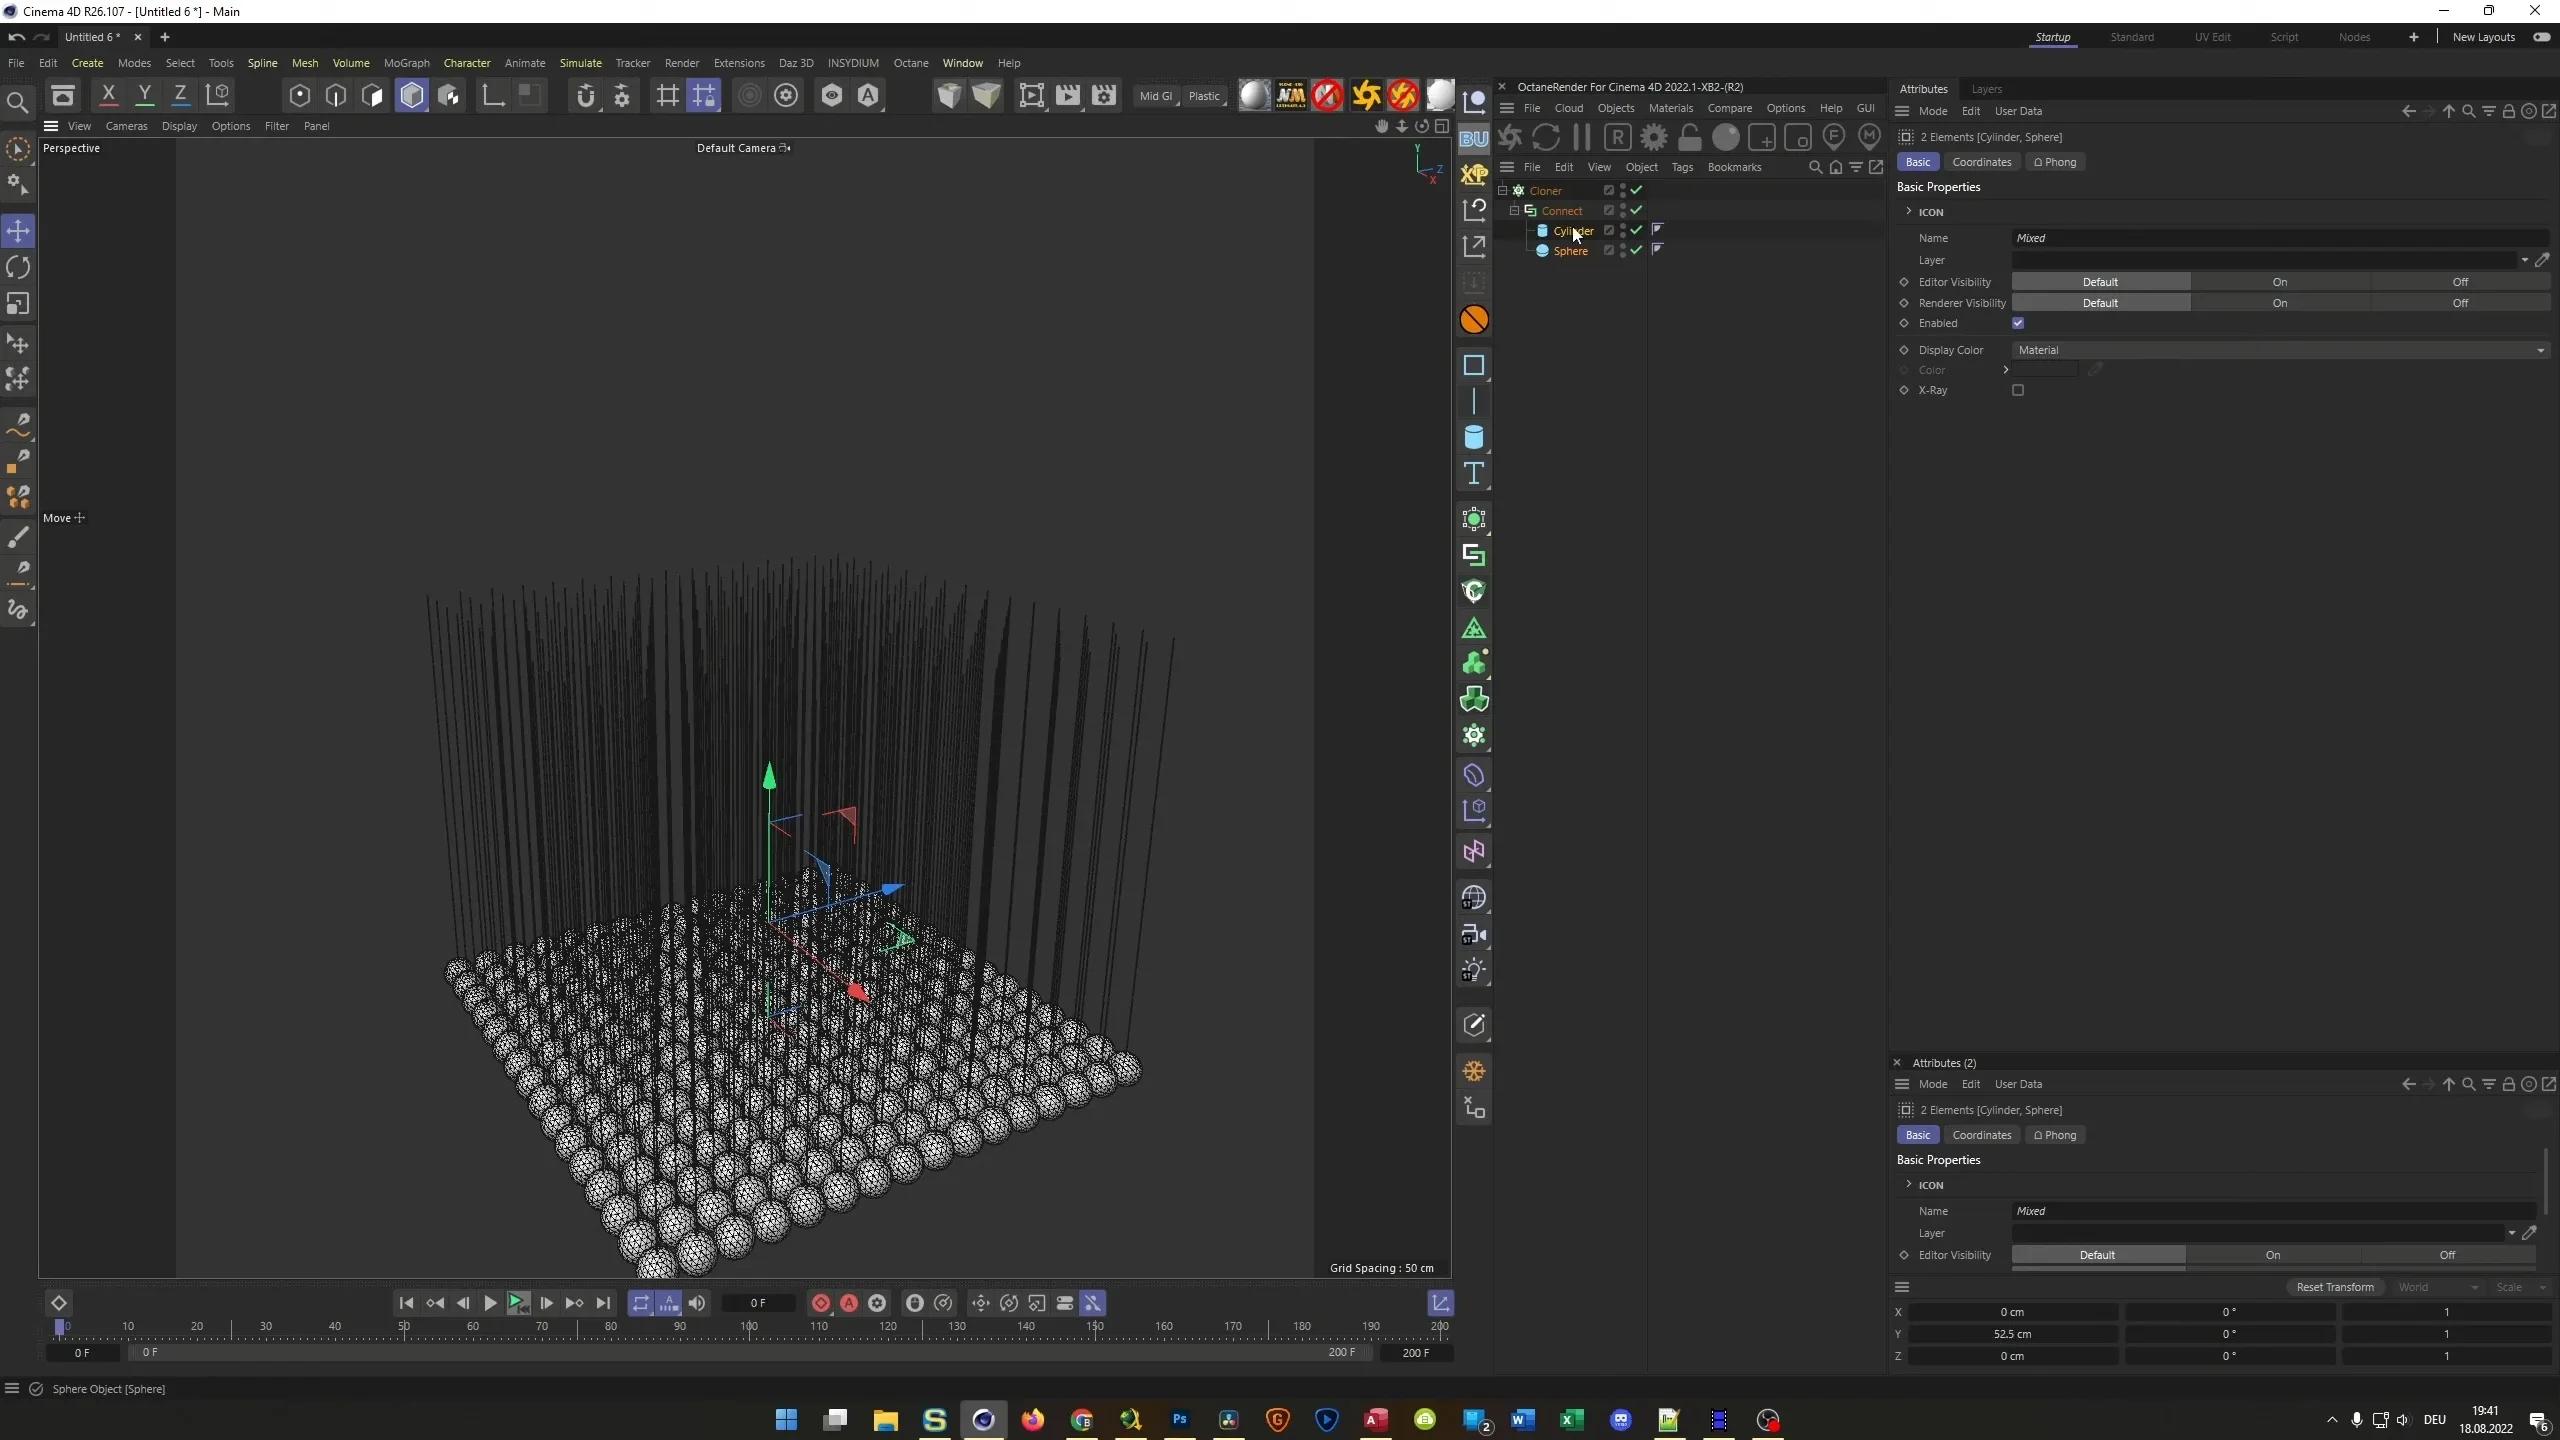
Task: Select the Move tool in the left toolbar
Action: tap(18, 231)
